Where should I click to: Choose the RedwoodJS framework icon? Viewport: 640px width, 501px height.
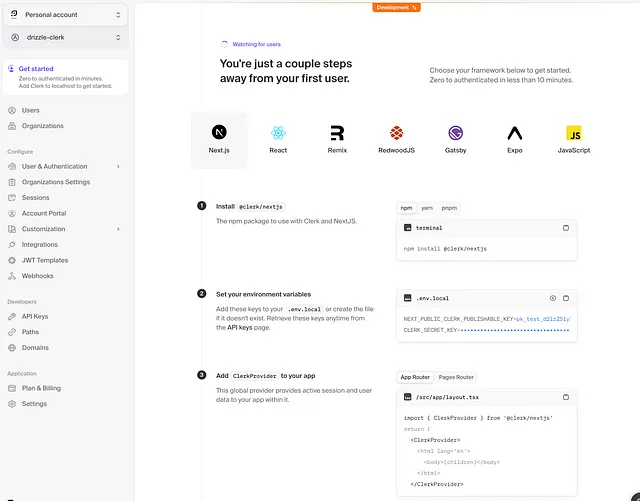tap(396, 133)
